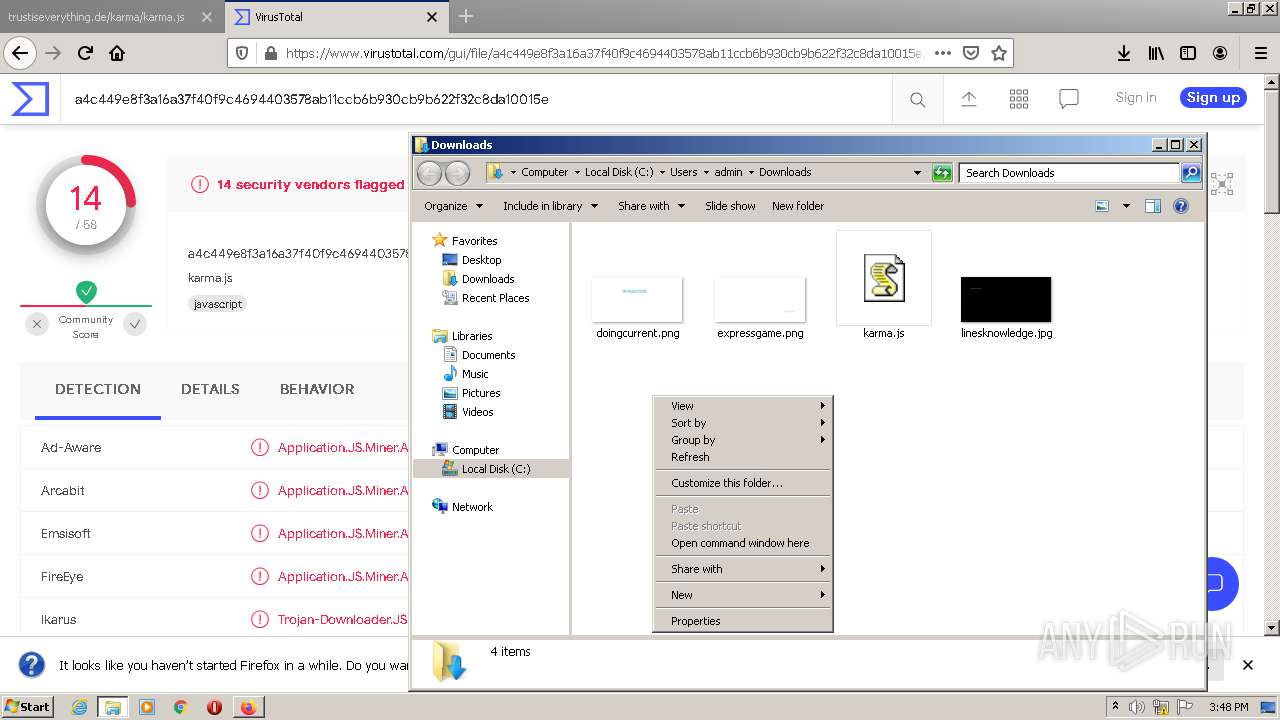Open Explorer help icon
The width and height of the screenshot is (1280, 720).
click(x=1181, y=206)
